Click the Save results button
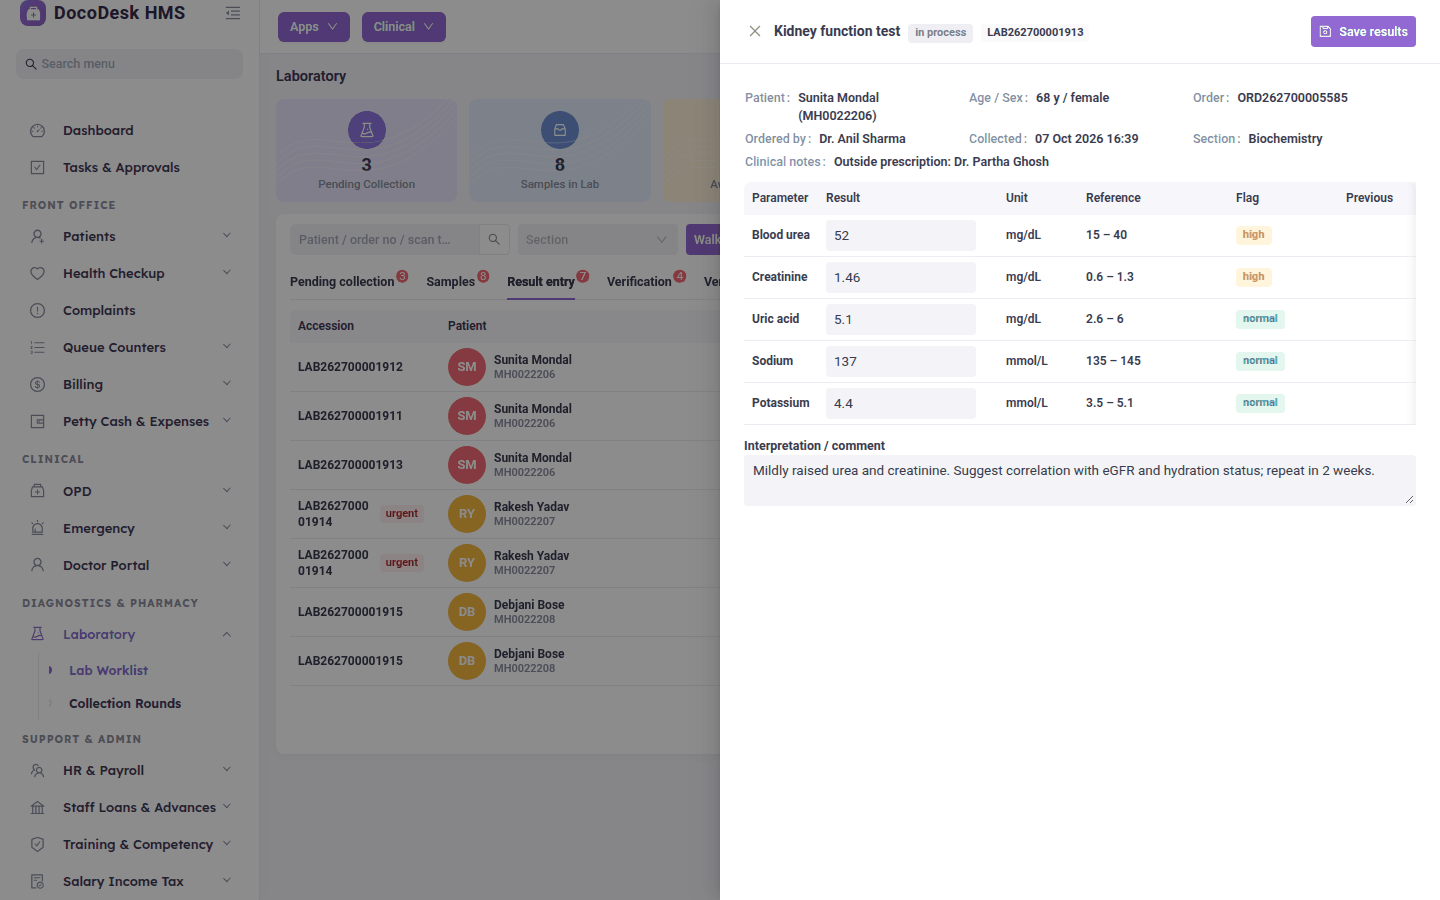The height and width of the screenshot is (900, 1440). click(1363, 31)
